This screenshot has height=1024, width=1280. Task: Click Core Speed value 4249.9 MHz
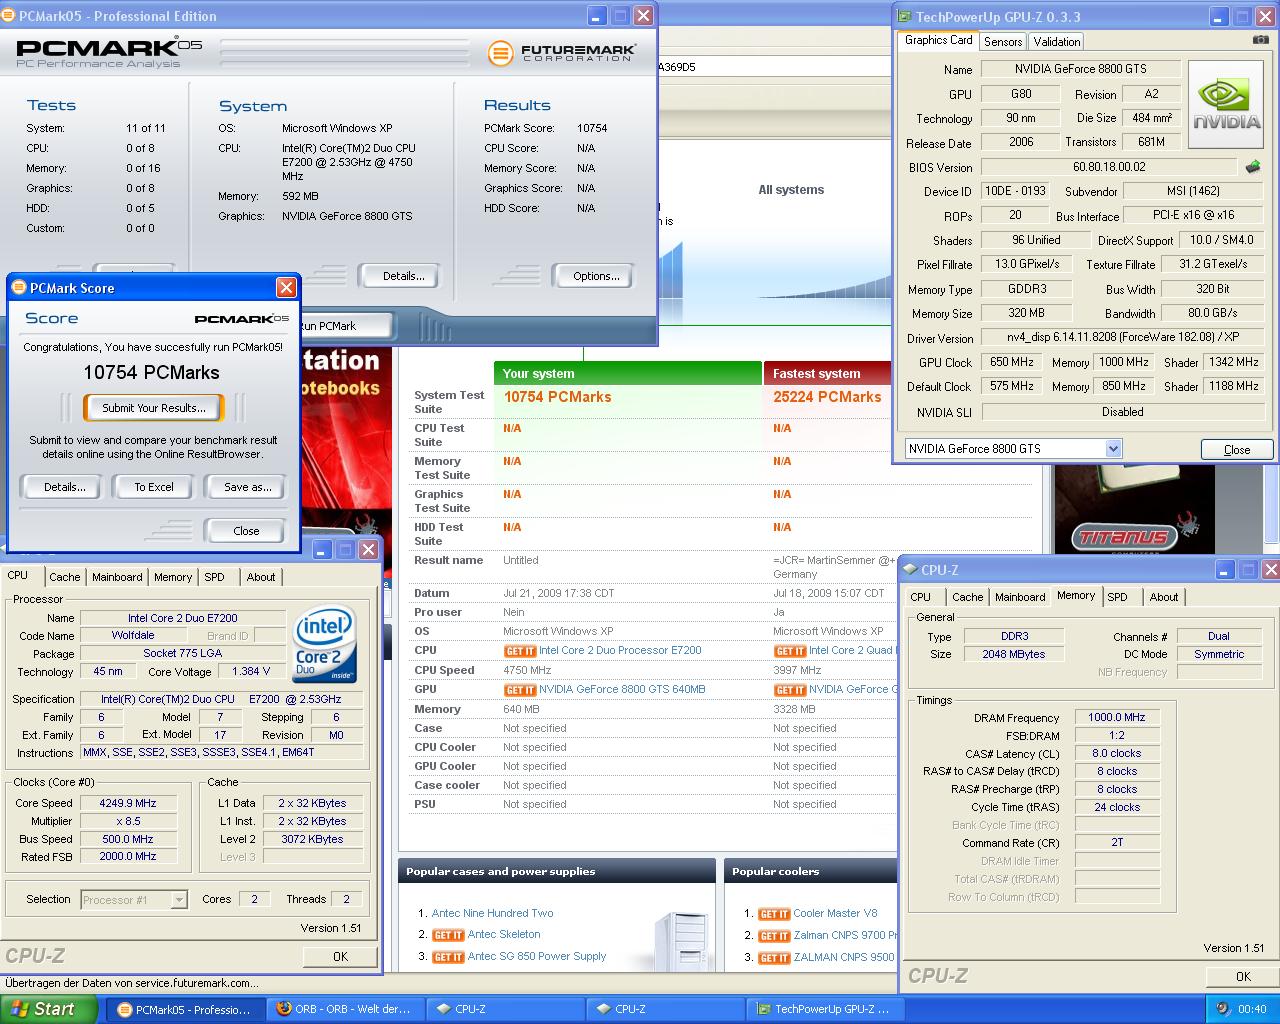coord(128,803)
